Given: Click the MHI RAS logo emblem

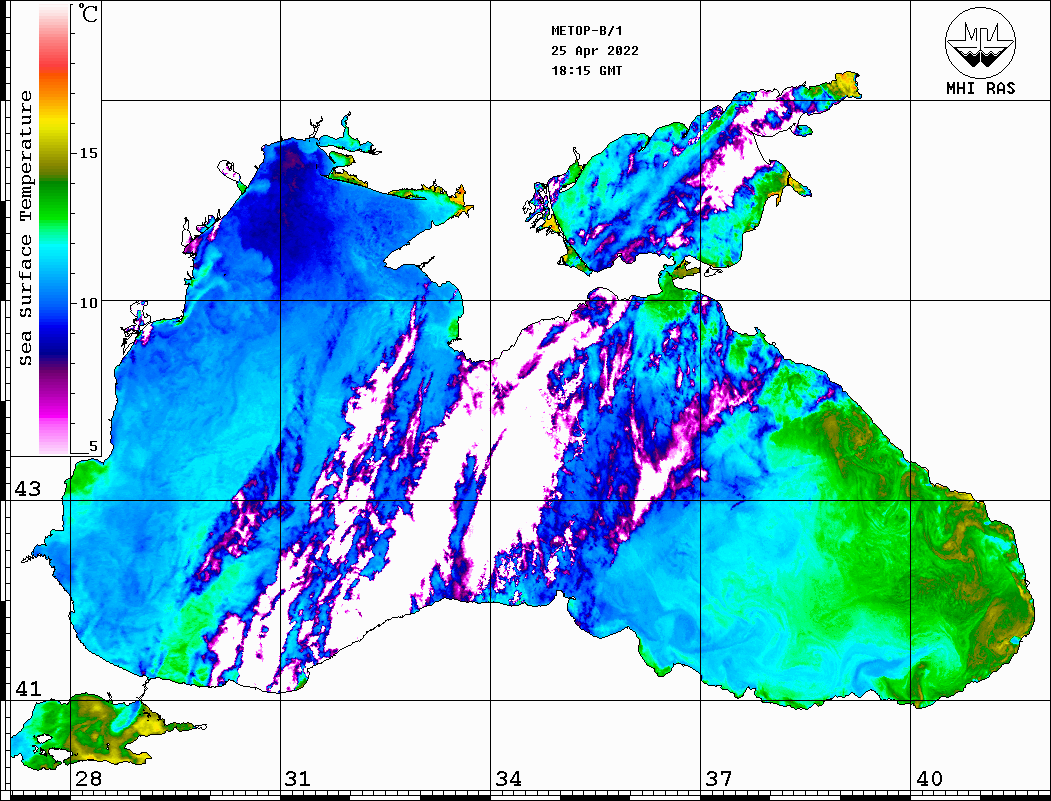Looking at the screenshot, I should coord(980,43).
